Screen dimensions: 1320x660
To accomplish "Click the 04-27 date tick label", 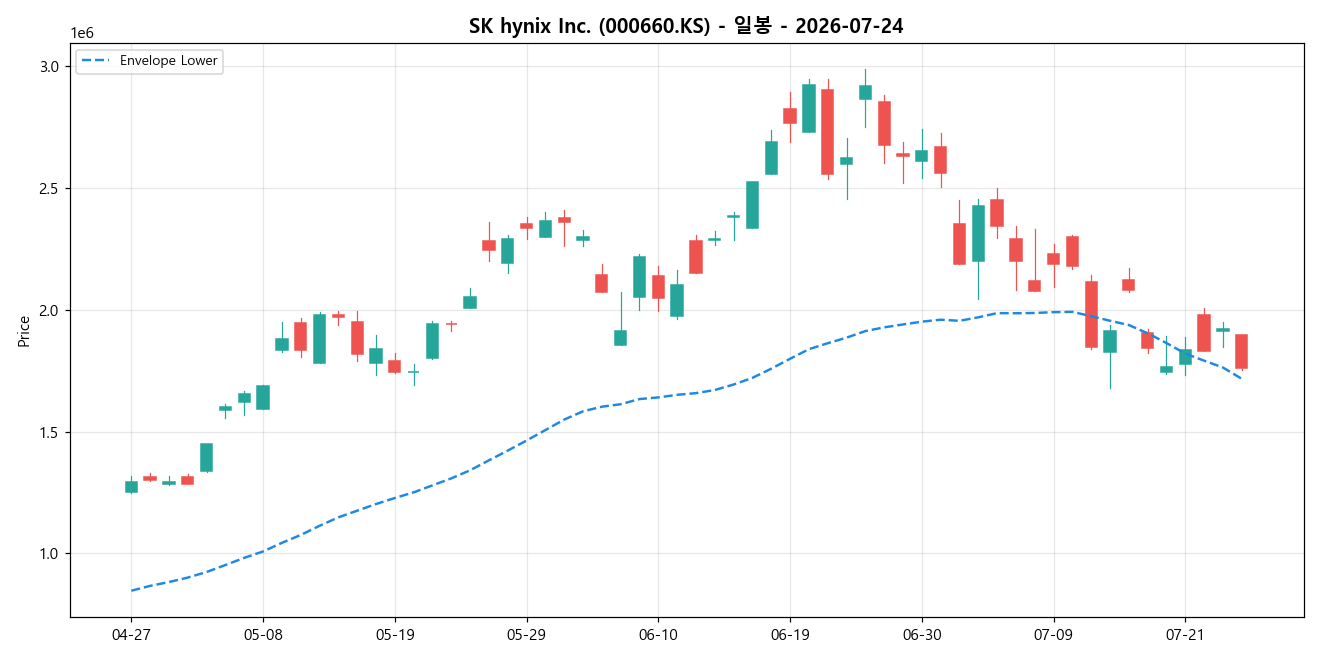I will click(131, 634).
